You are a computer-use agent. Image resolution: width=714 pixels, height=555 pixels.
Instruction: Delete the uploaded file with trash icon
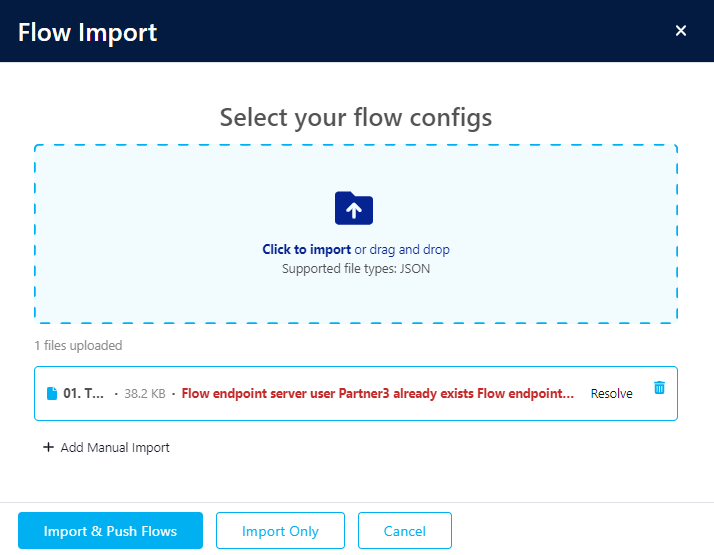pos(659,387)
